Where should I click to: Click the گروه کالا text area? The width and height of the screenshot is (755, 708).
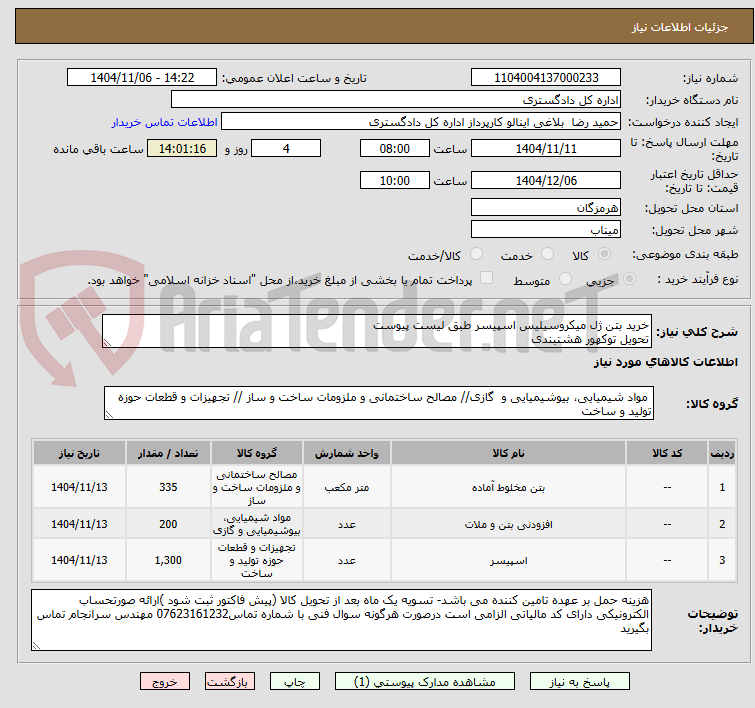click(x=378, y=403)
